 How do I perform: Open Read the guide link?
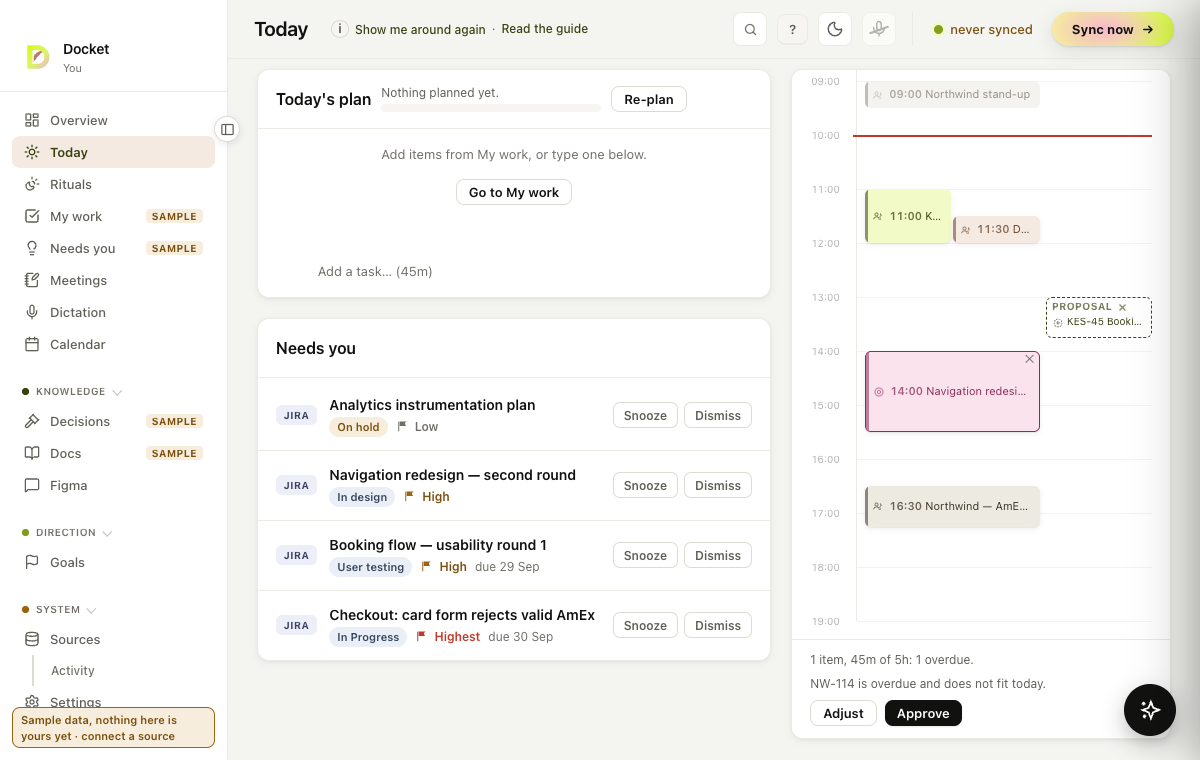point(545,29)
